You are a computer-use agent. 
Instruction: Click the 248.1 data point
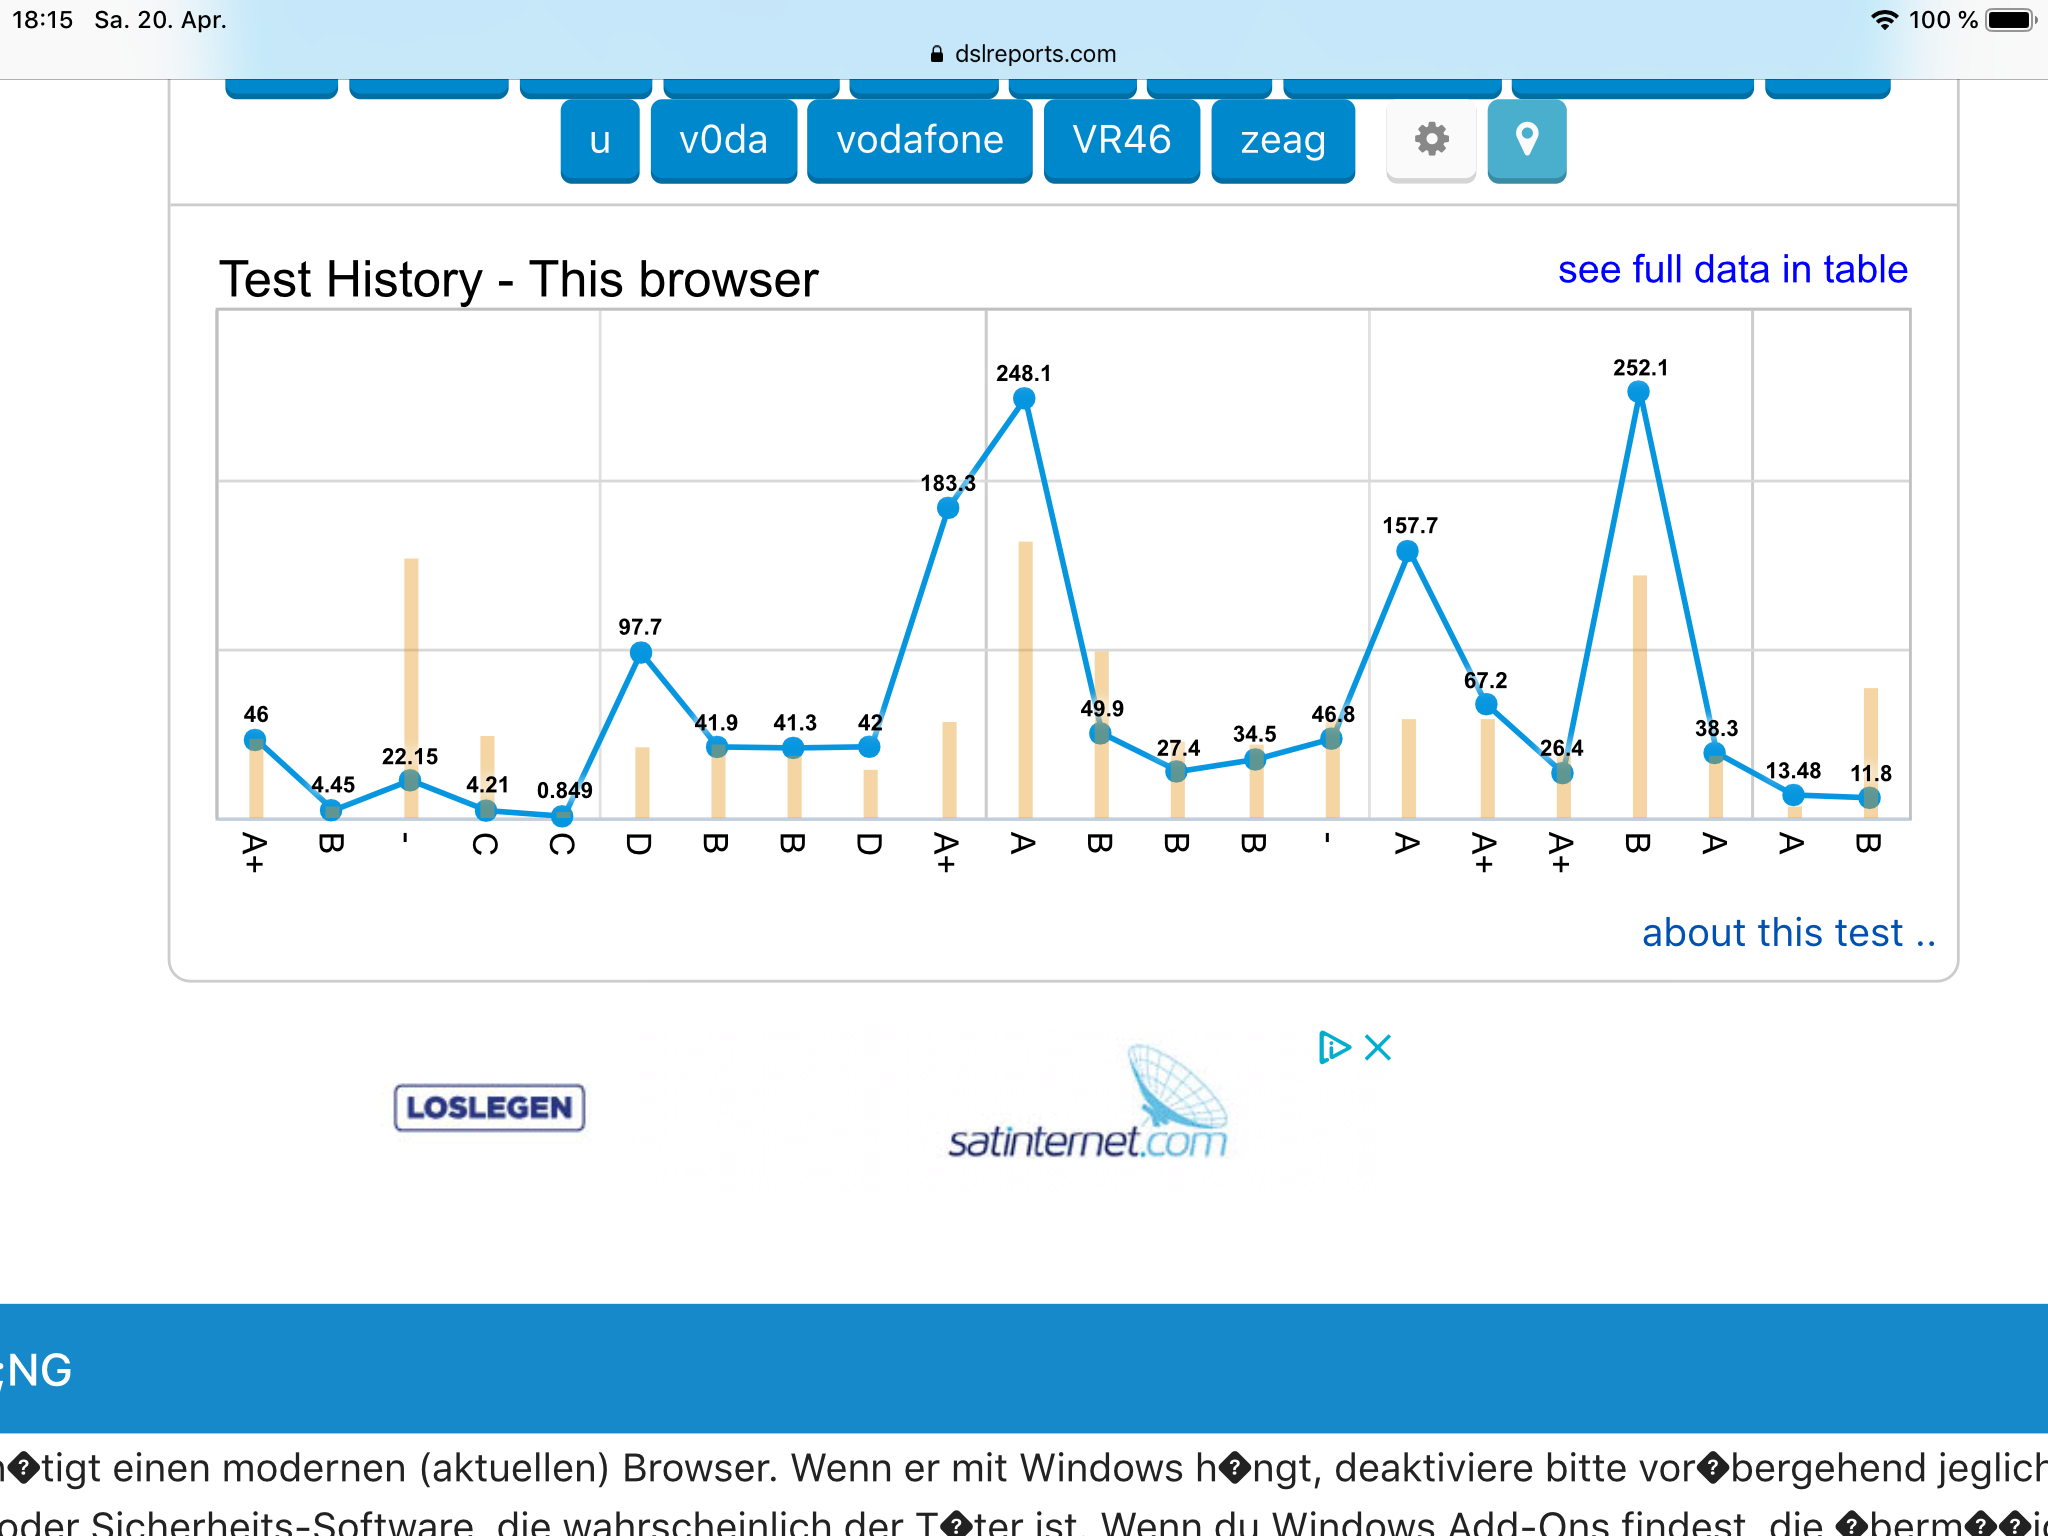(1024, 399)
